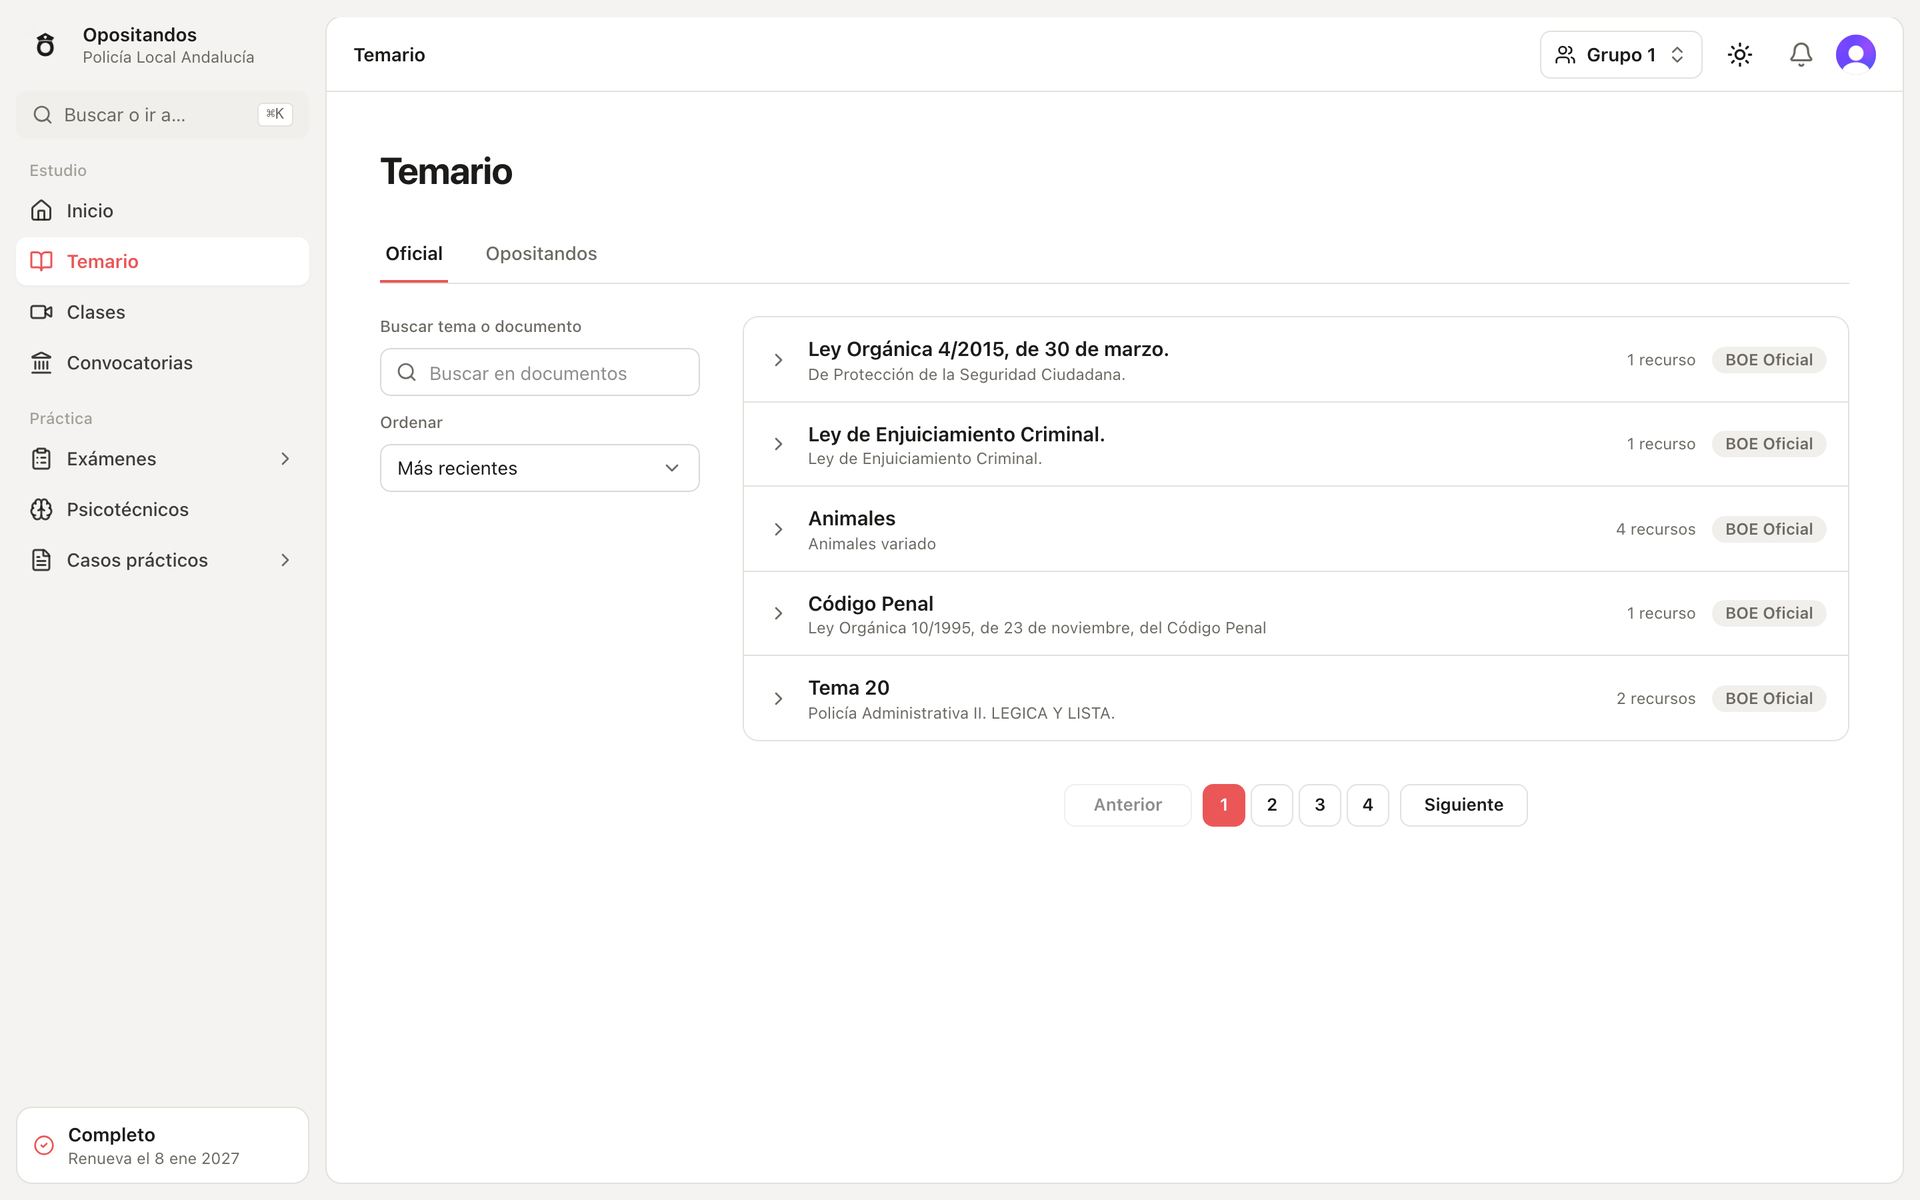Select the Oficial tab

414,254
